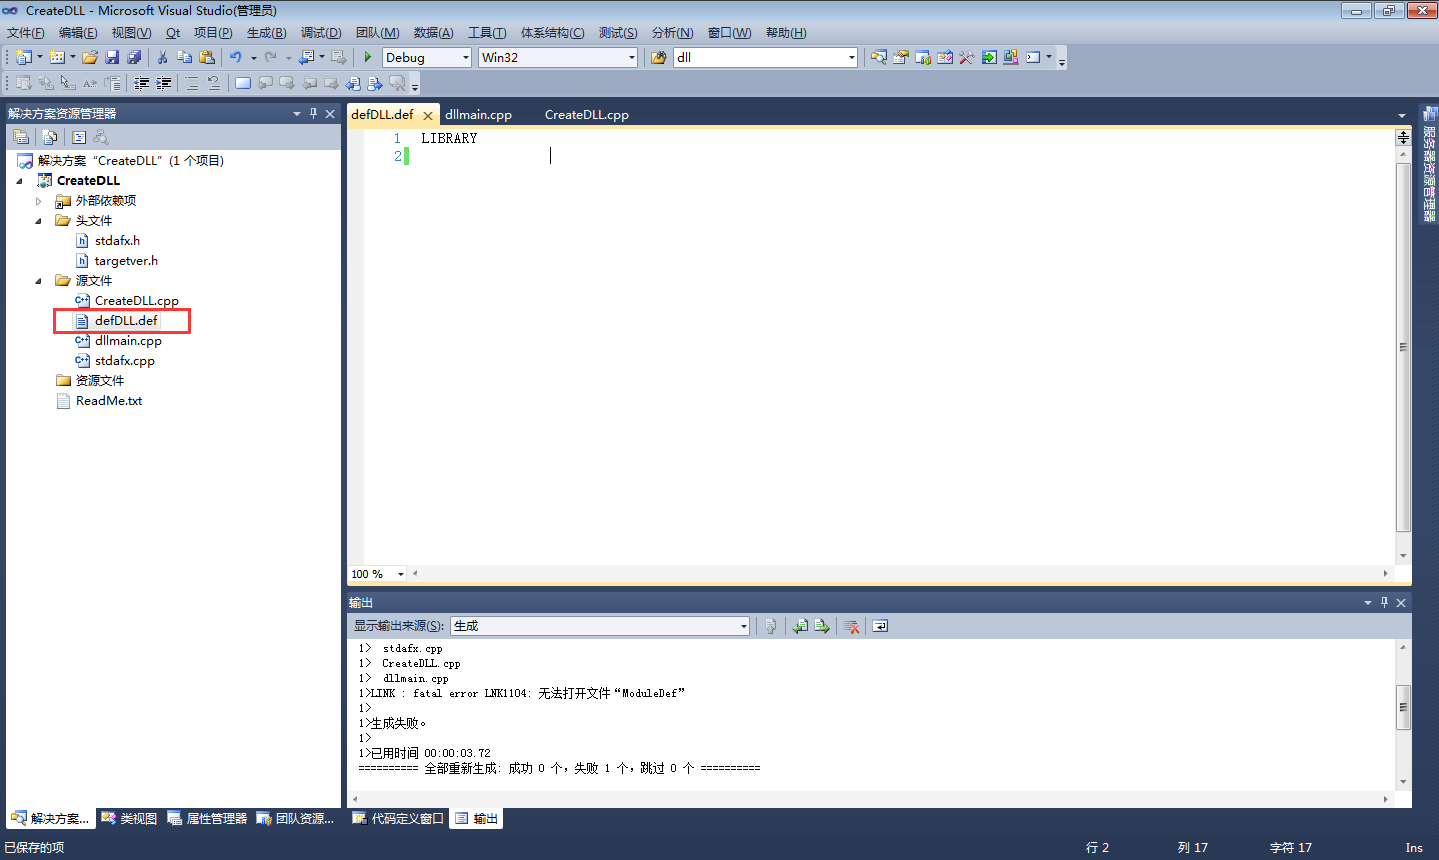Switch to the CreateDLL.cpp editor tab
The width and height of the screenshot is (1439, 860).
click(x=587, y=115)
